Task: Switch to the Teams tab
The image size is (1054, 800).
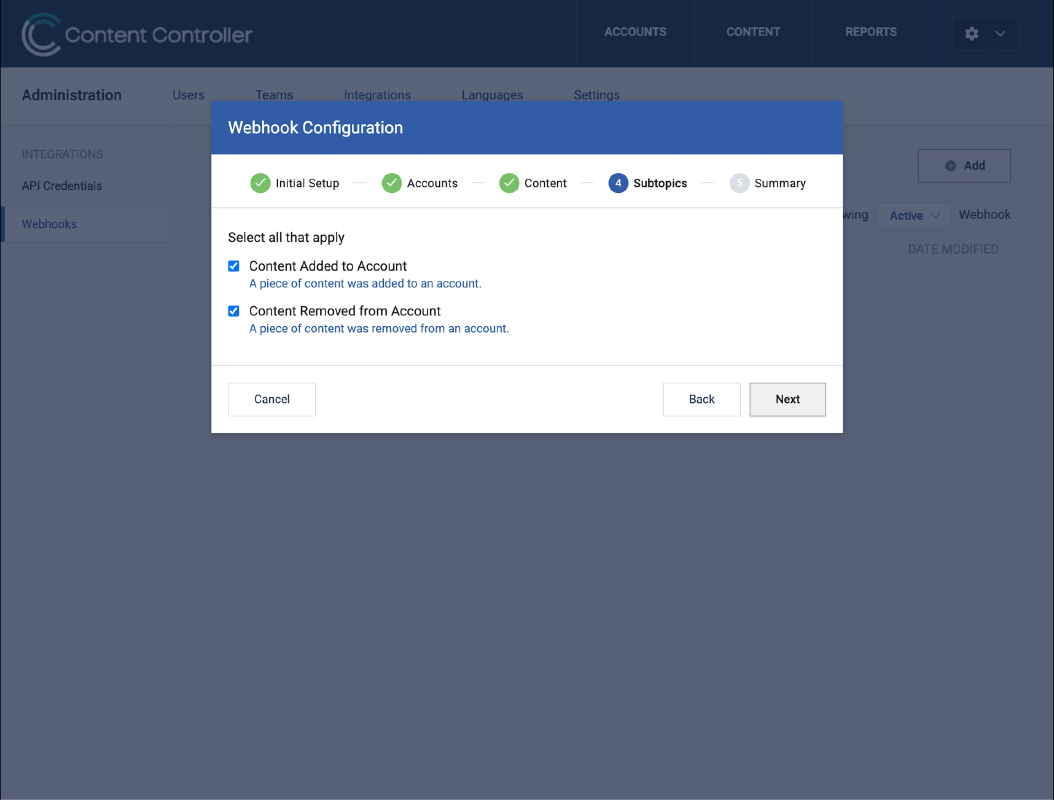Action: (x=274, y=95)
